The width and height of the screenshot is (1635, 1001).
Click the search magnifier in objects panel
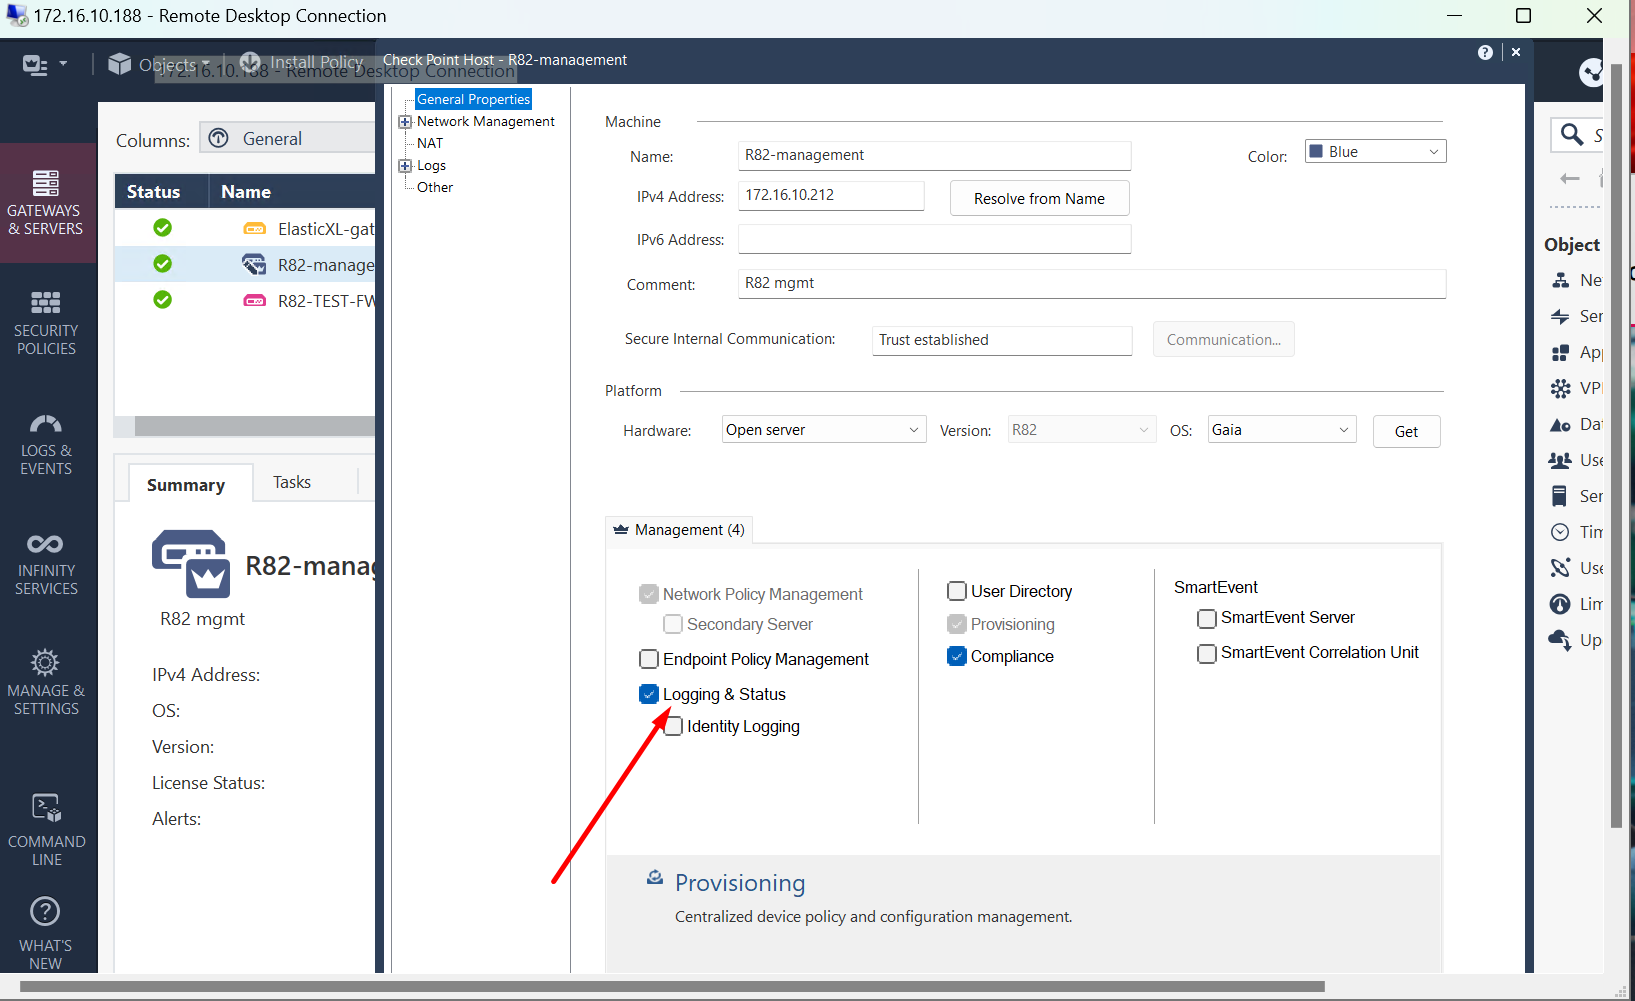(x=1572, y=134)
